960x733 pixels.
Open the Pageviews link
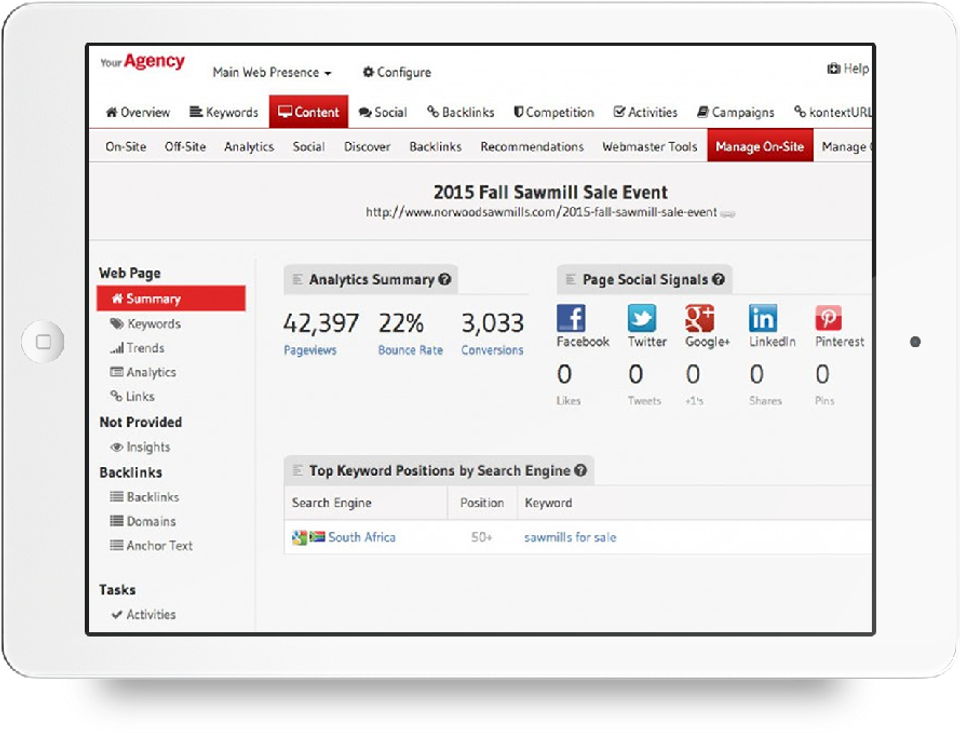click(310, 351)
